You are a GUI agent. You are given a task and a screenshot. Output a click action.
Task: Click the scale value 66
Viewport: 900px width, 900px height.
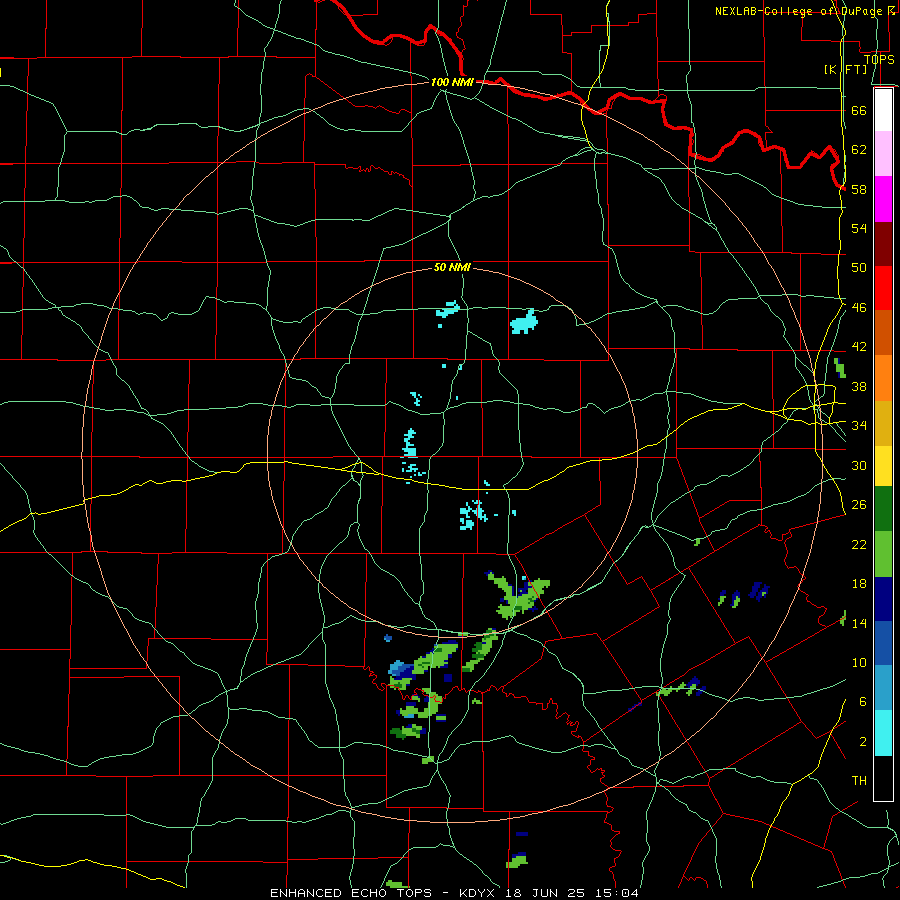(859, 110)
